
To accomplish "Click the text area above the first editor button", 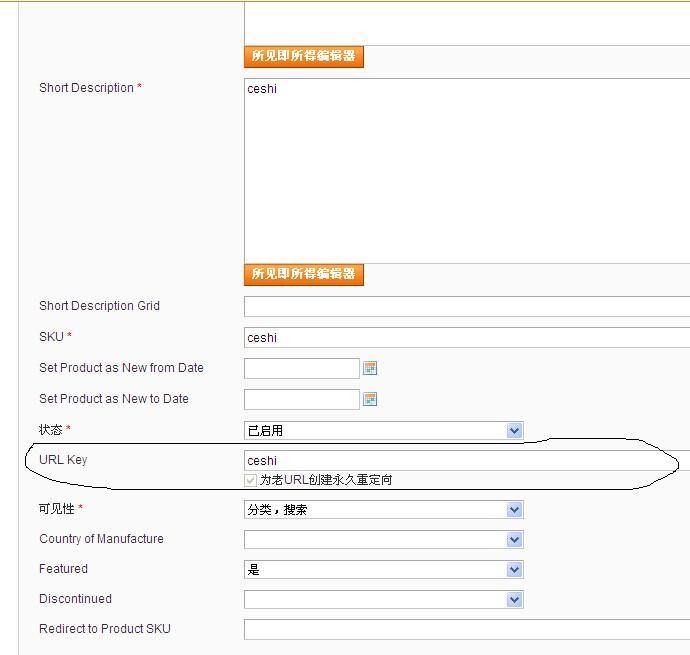I will [466, 23].
